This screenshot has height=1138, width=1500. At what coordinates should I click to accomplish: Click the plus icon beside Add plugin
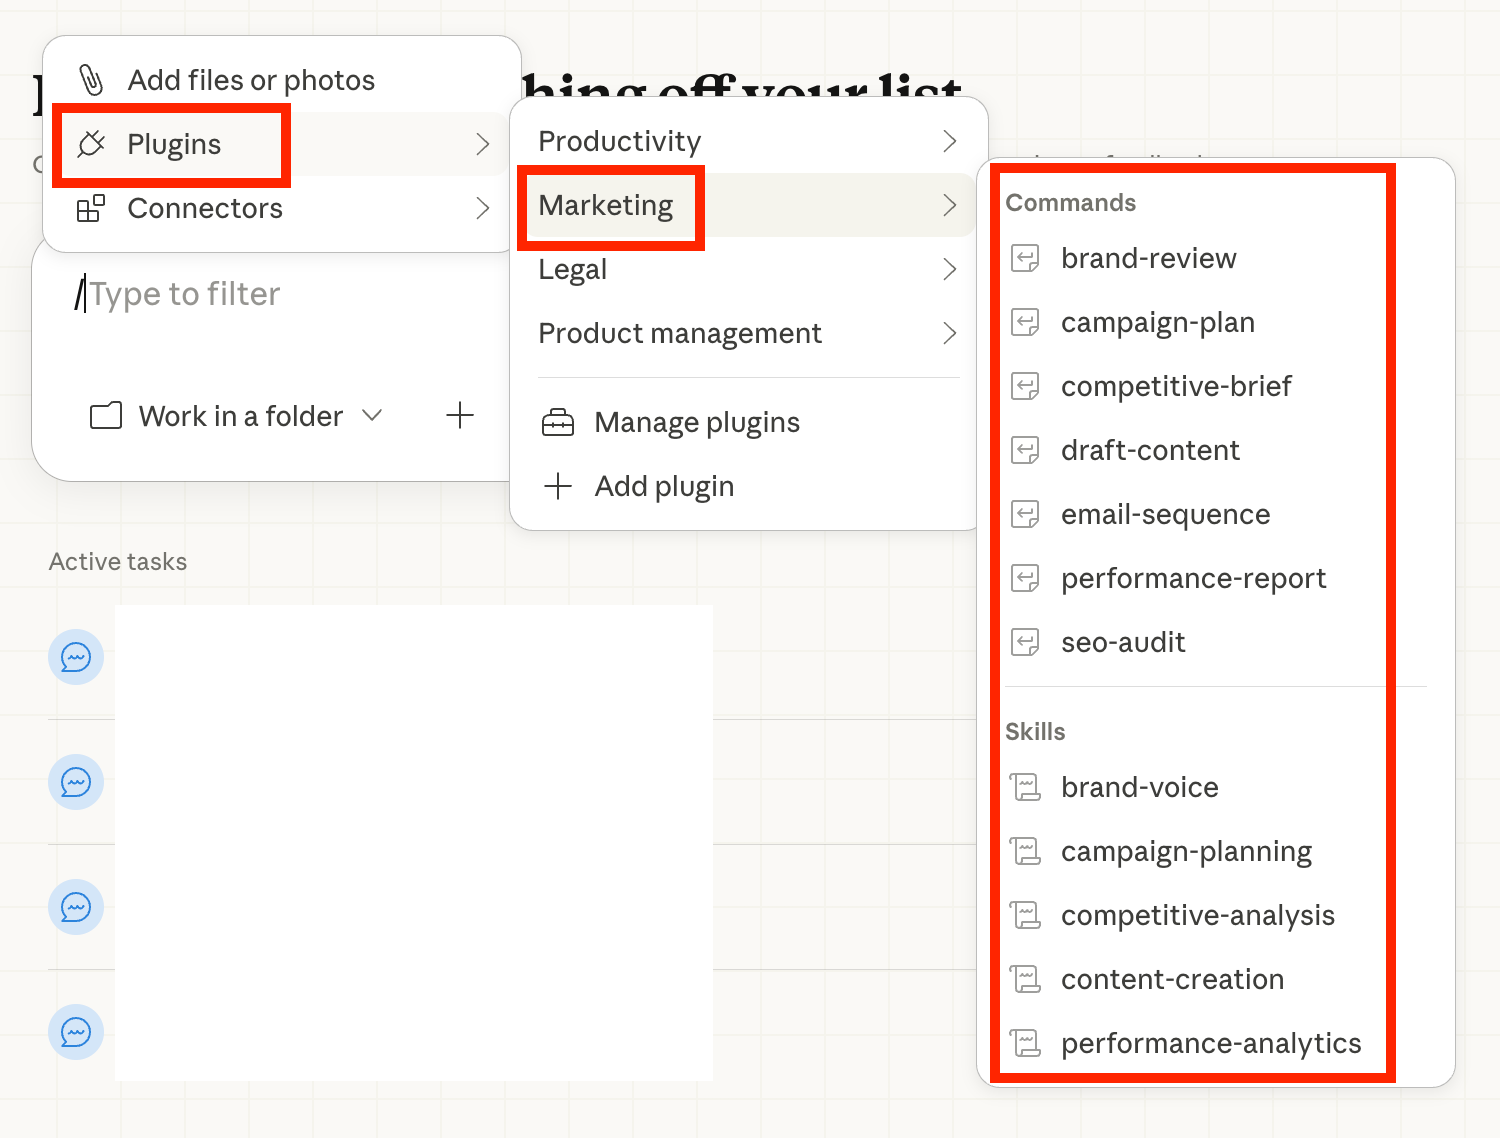558,487
